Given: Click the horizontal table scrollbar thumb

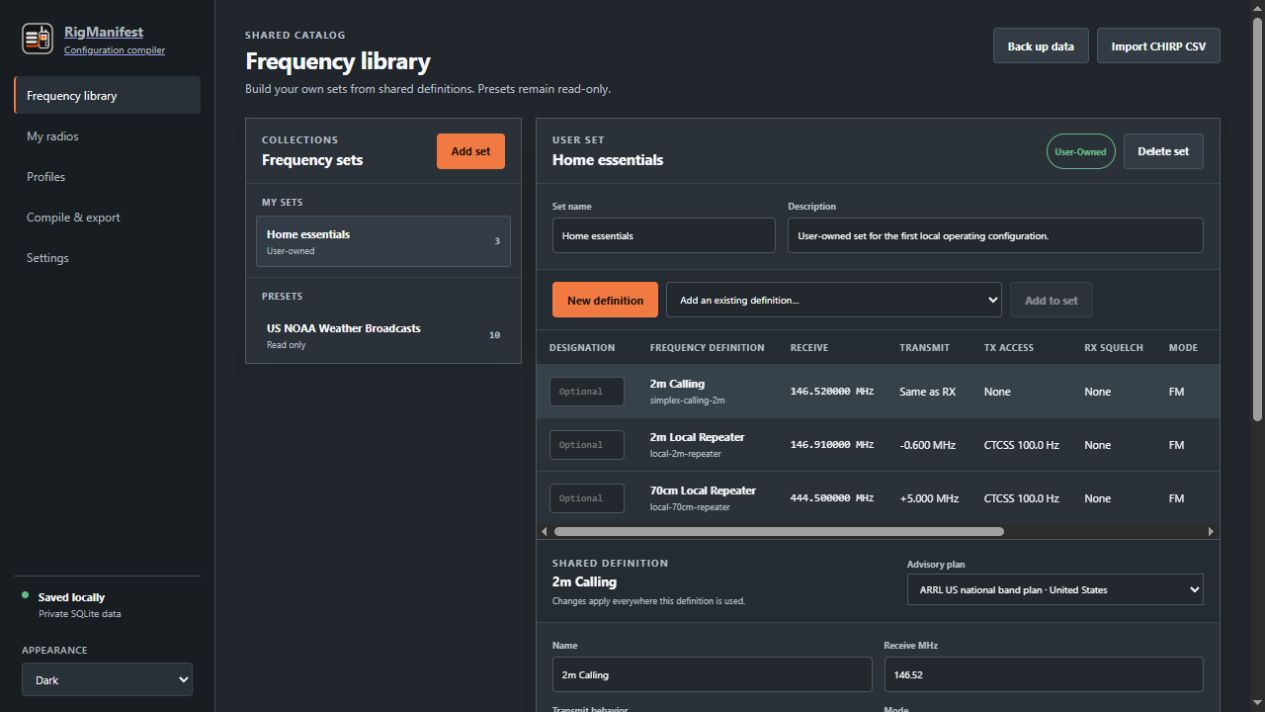Looking at the screenshot, I should coord(778,532).
